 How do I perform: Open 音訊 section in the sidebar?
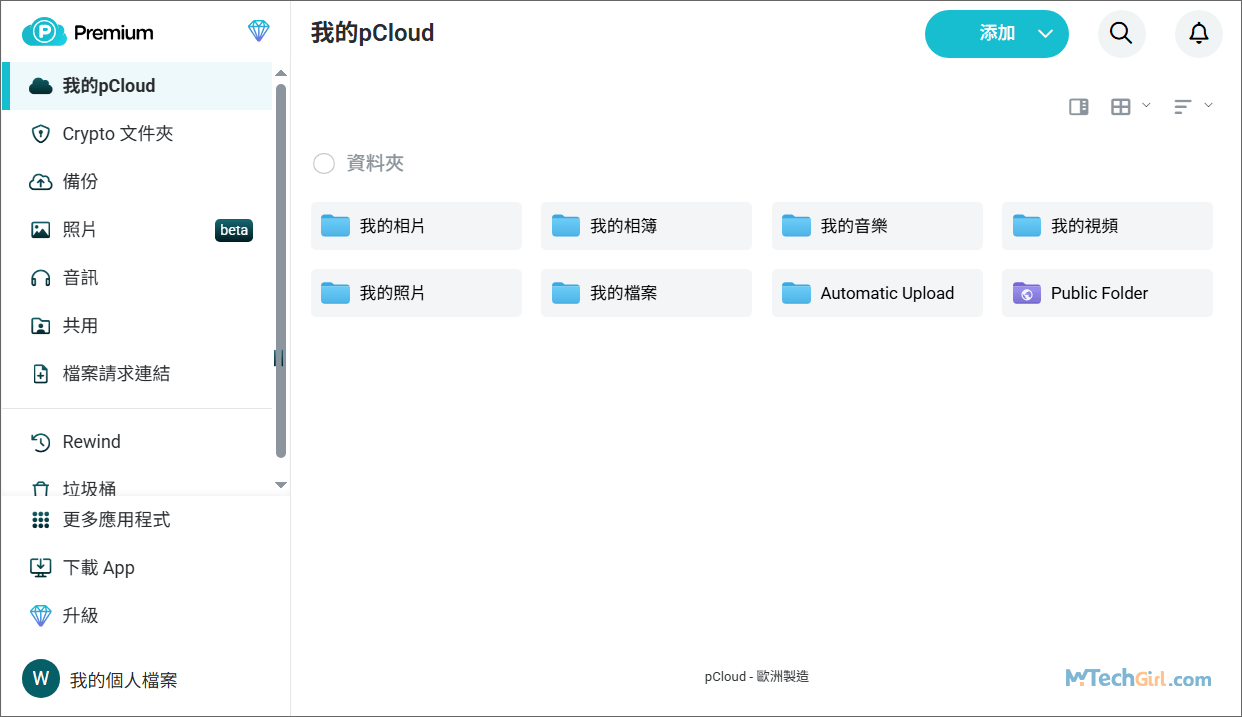pos(137,278)
